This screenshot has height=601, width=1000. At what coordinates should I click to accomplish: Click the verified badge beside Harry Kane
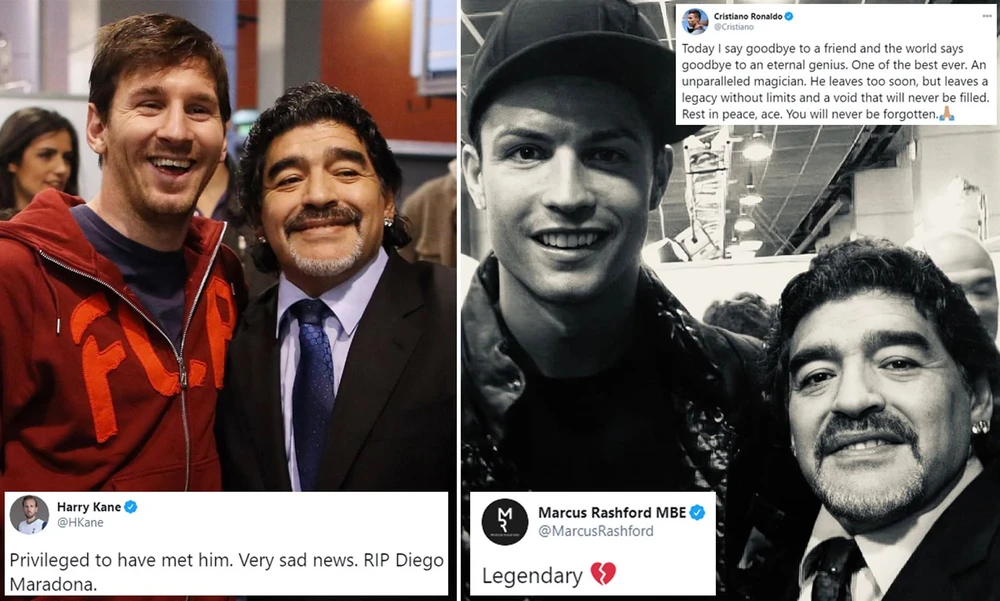pyautogui.click(x=131, y=507)
